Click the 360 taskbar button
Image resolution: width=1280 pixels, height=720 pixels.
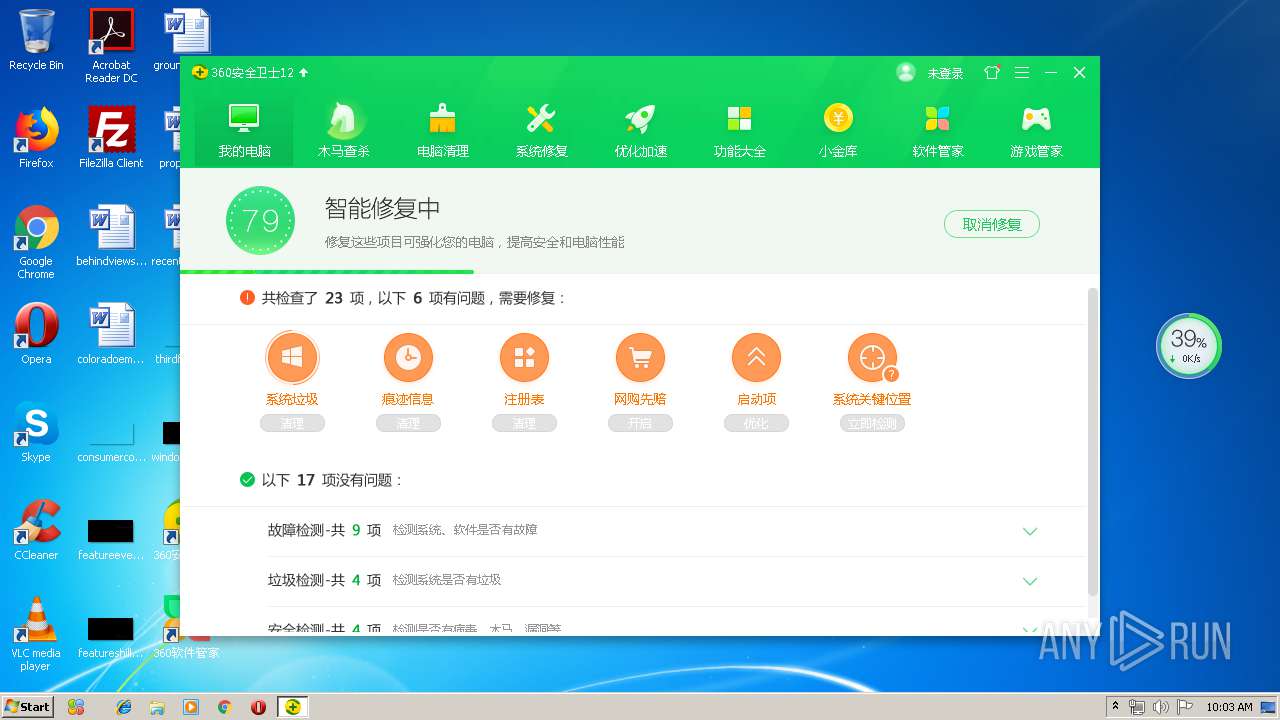click(292, 707)
